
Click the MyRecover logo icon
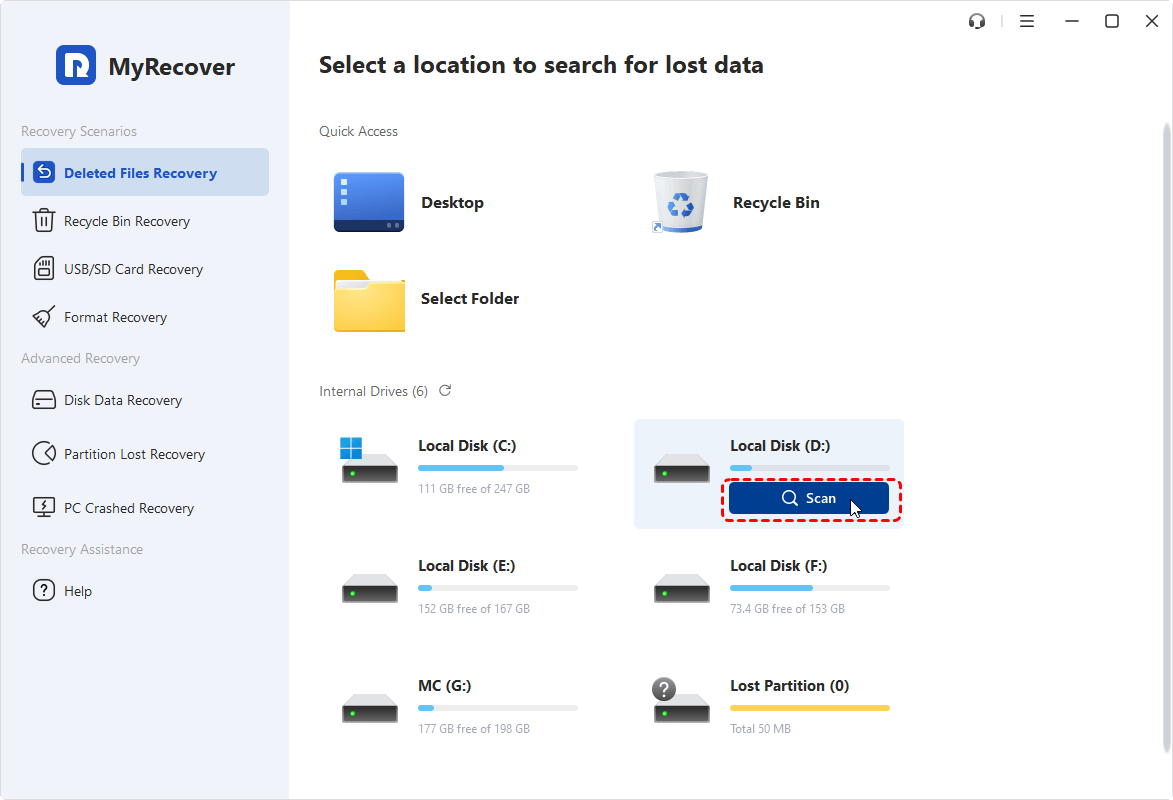click(x=76, y=65)
